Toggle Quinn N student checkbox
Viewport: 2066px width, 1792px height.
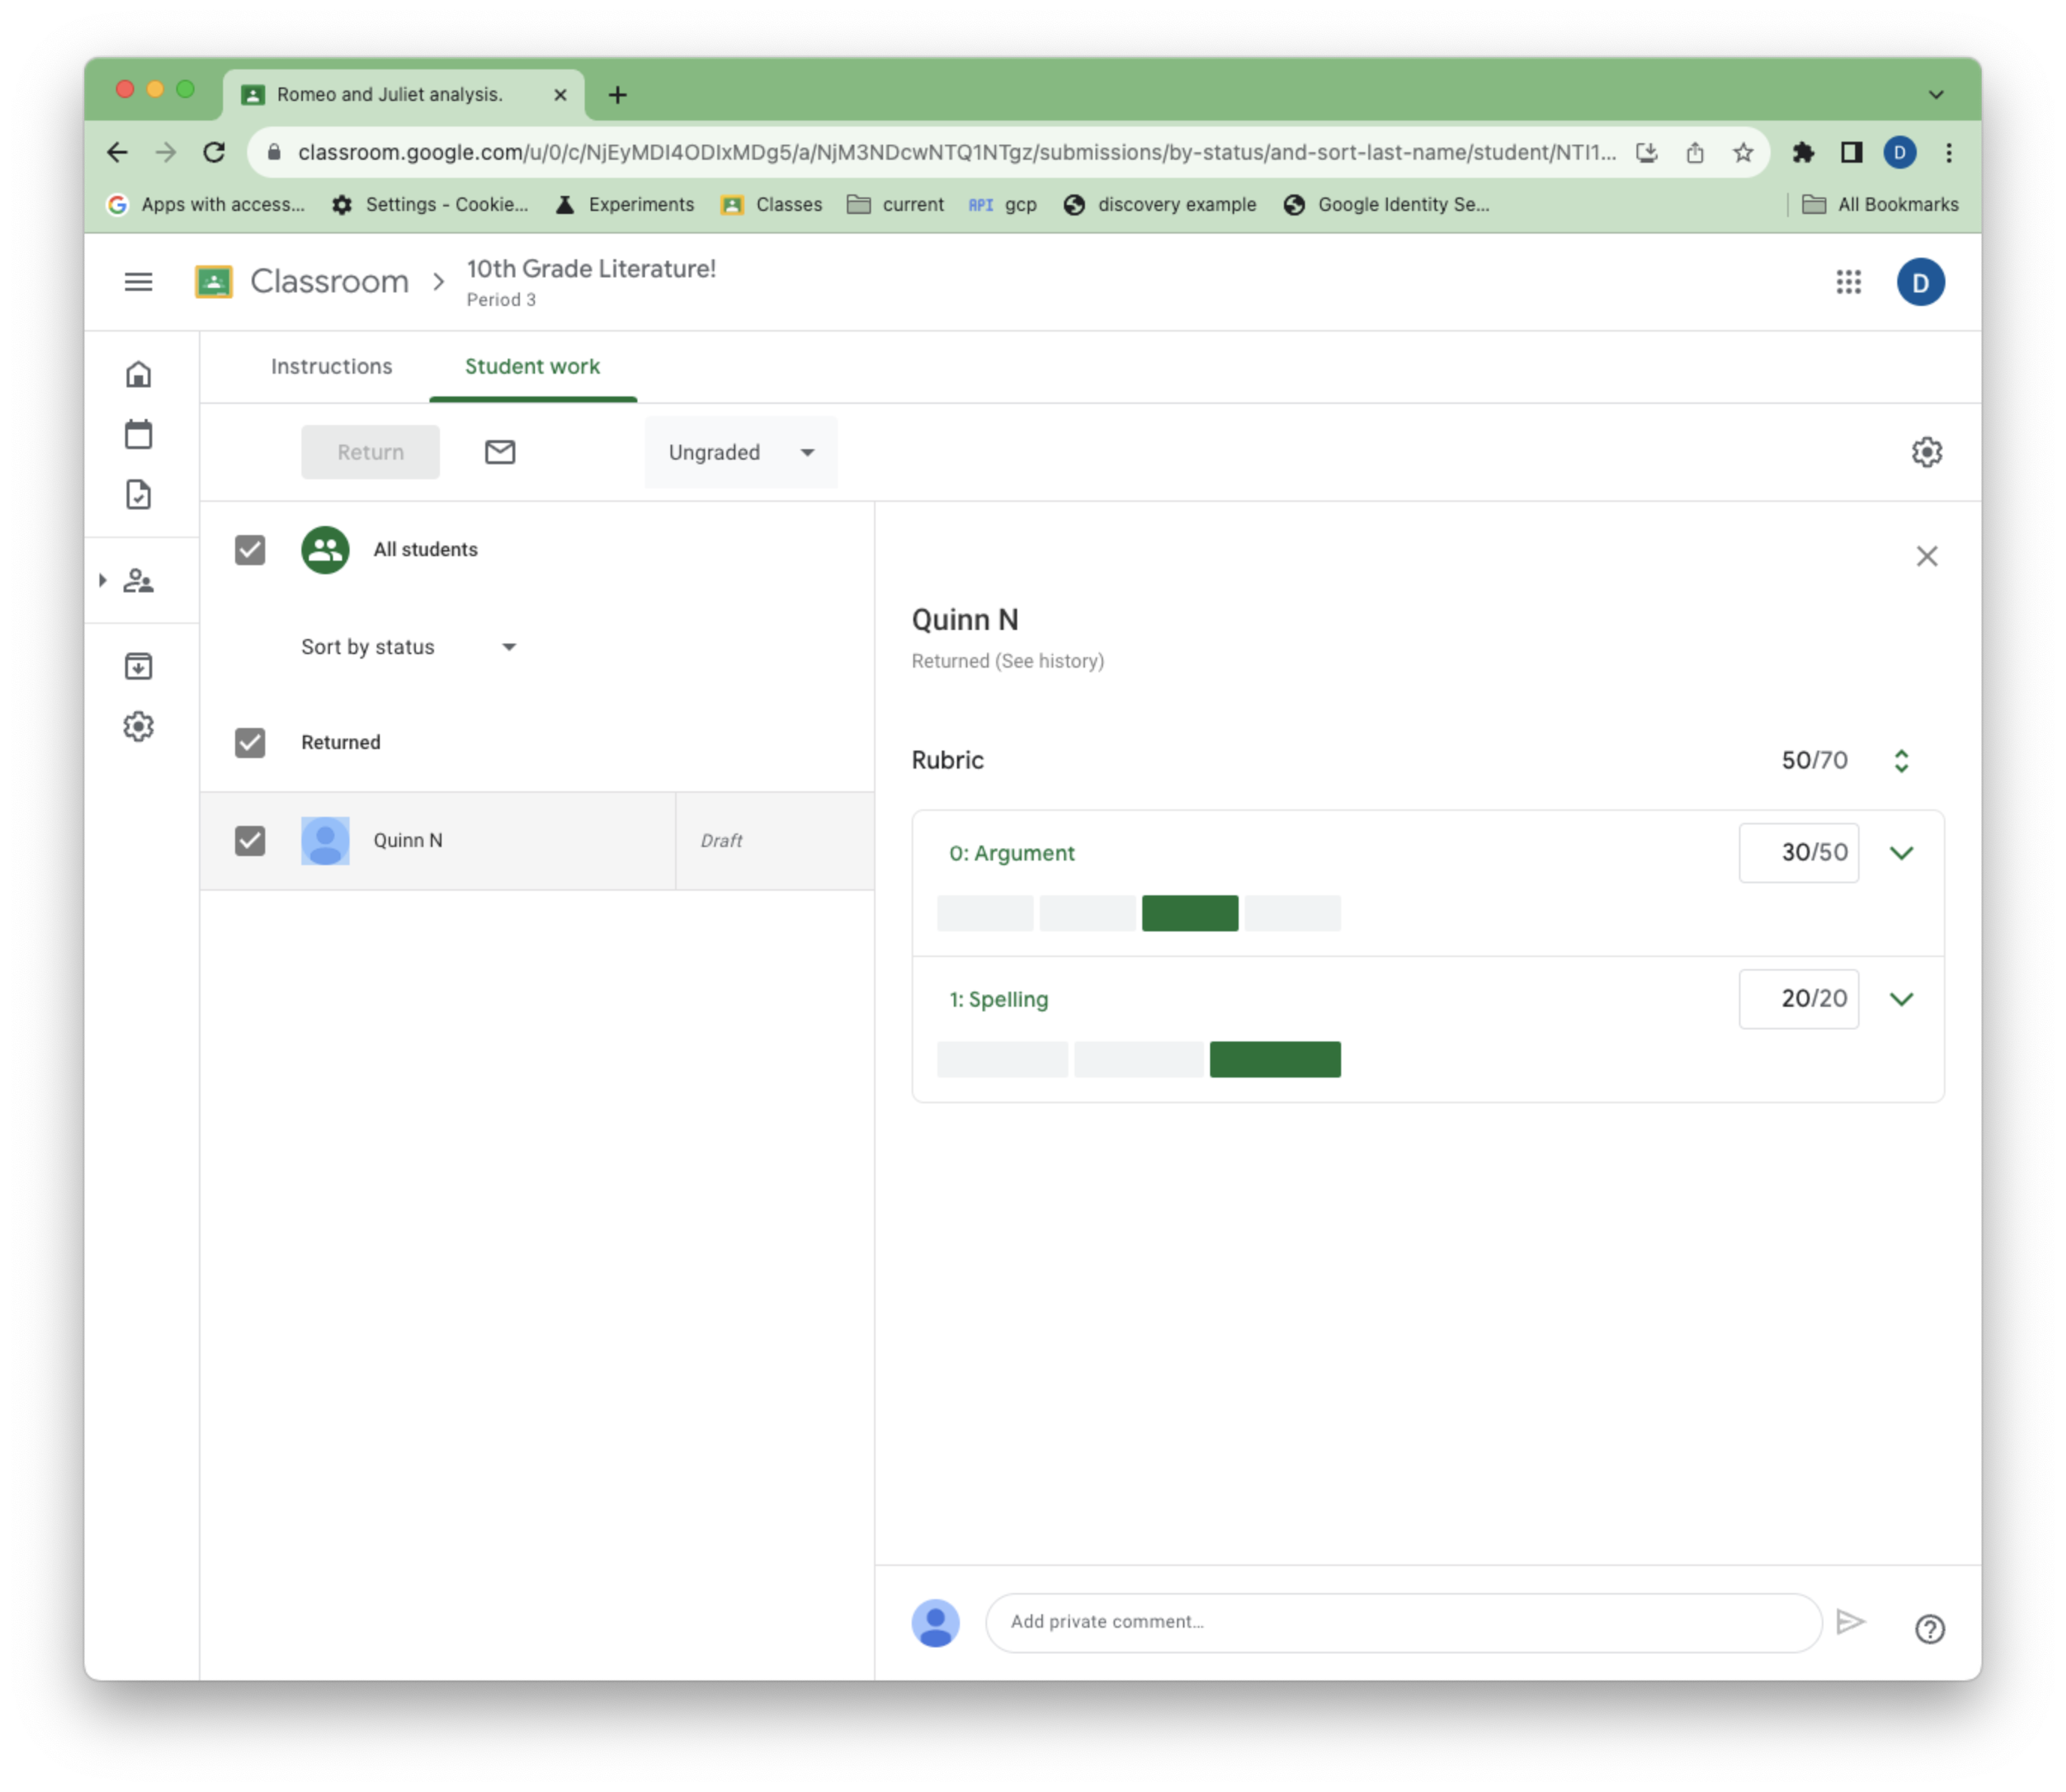249,839
